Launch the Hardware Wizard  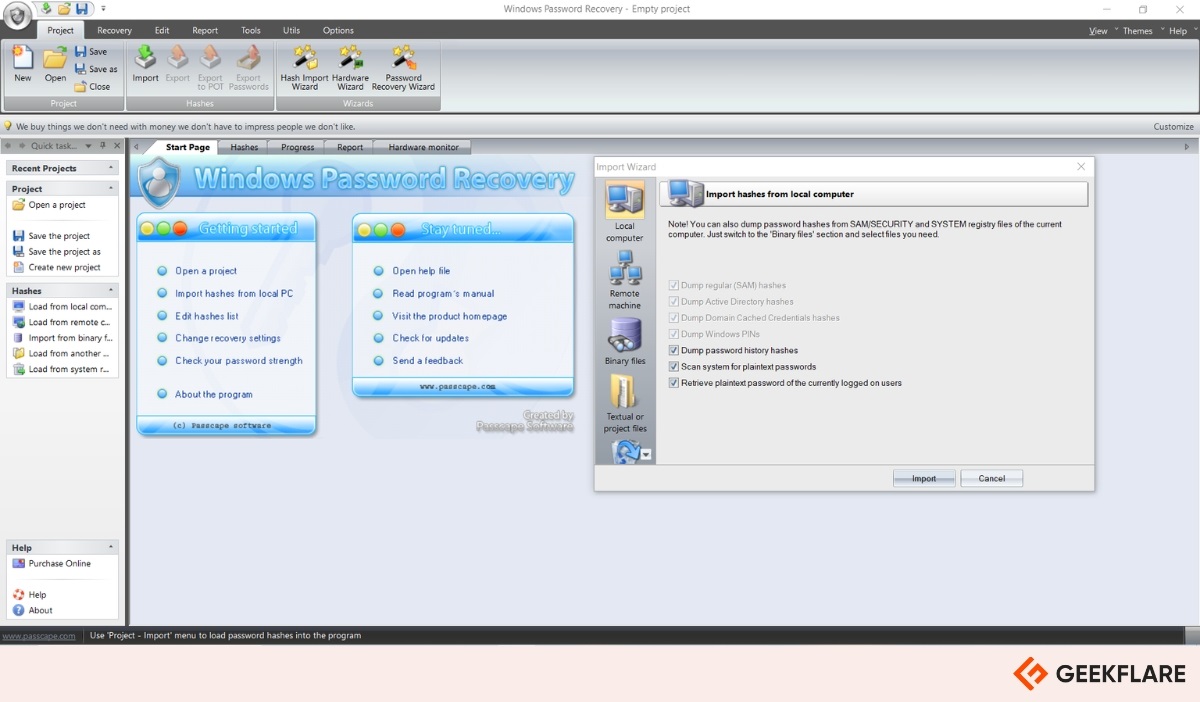350,68
